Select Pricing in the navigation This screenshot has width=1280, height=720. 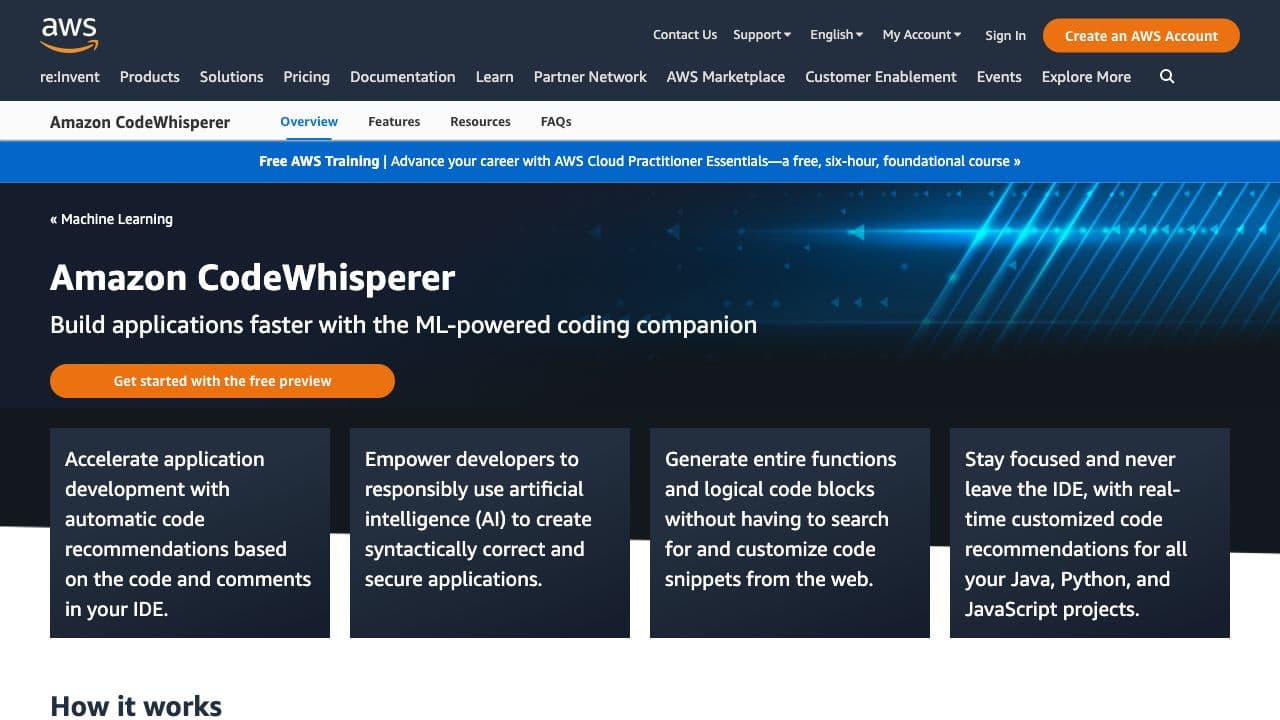coord(306,76)
